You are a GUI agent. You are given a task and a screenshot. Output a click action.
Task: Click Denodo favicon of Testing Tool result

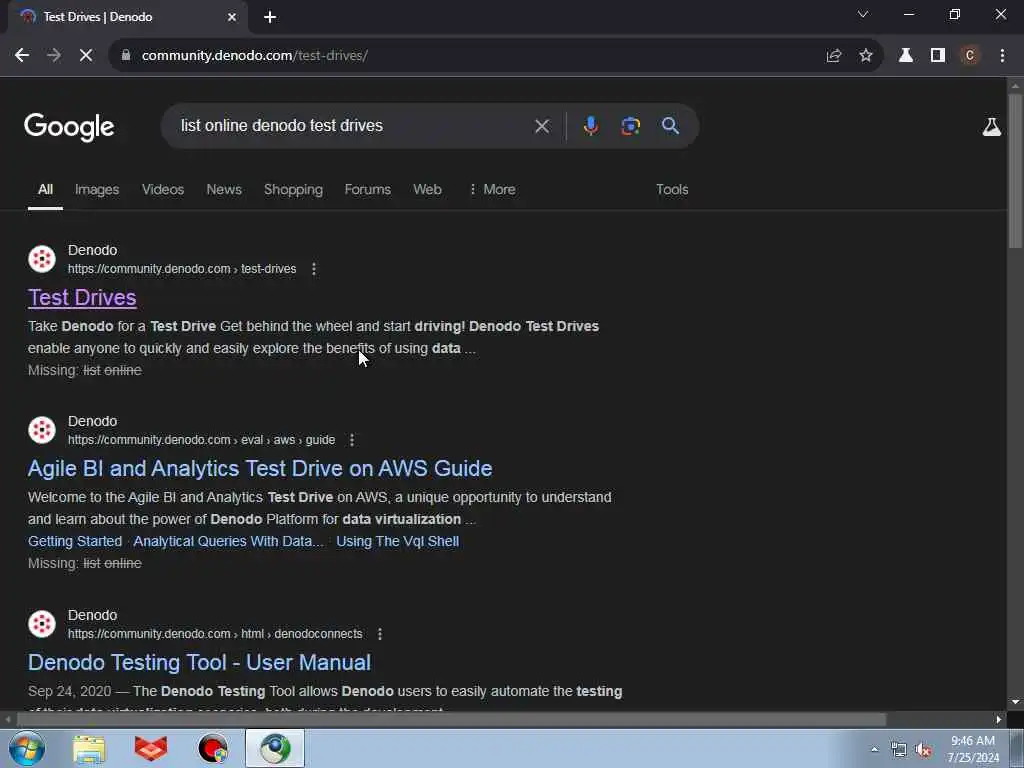coord(42,624)
